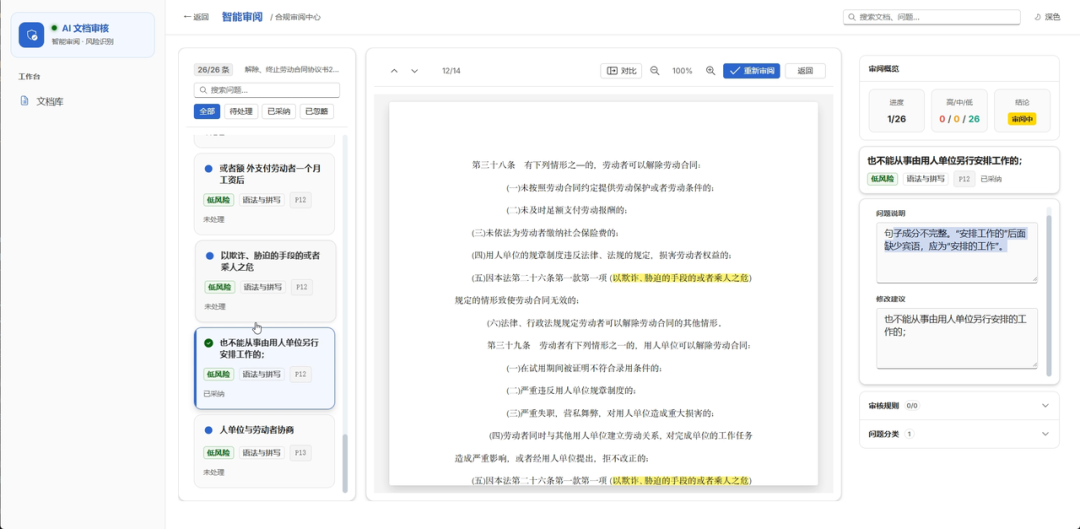Viewport: 1080px width, 529px height.
Task: Select the 待处理 filter tab
Action: coord(240,112)
